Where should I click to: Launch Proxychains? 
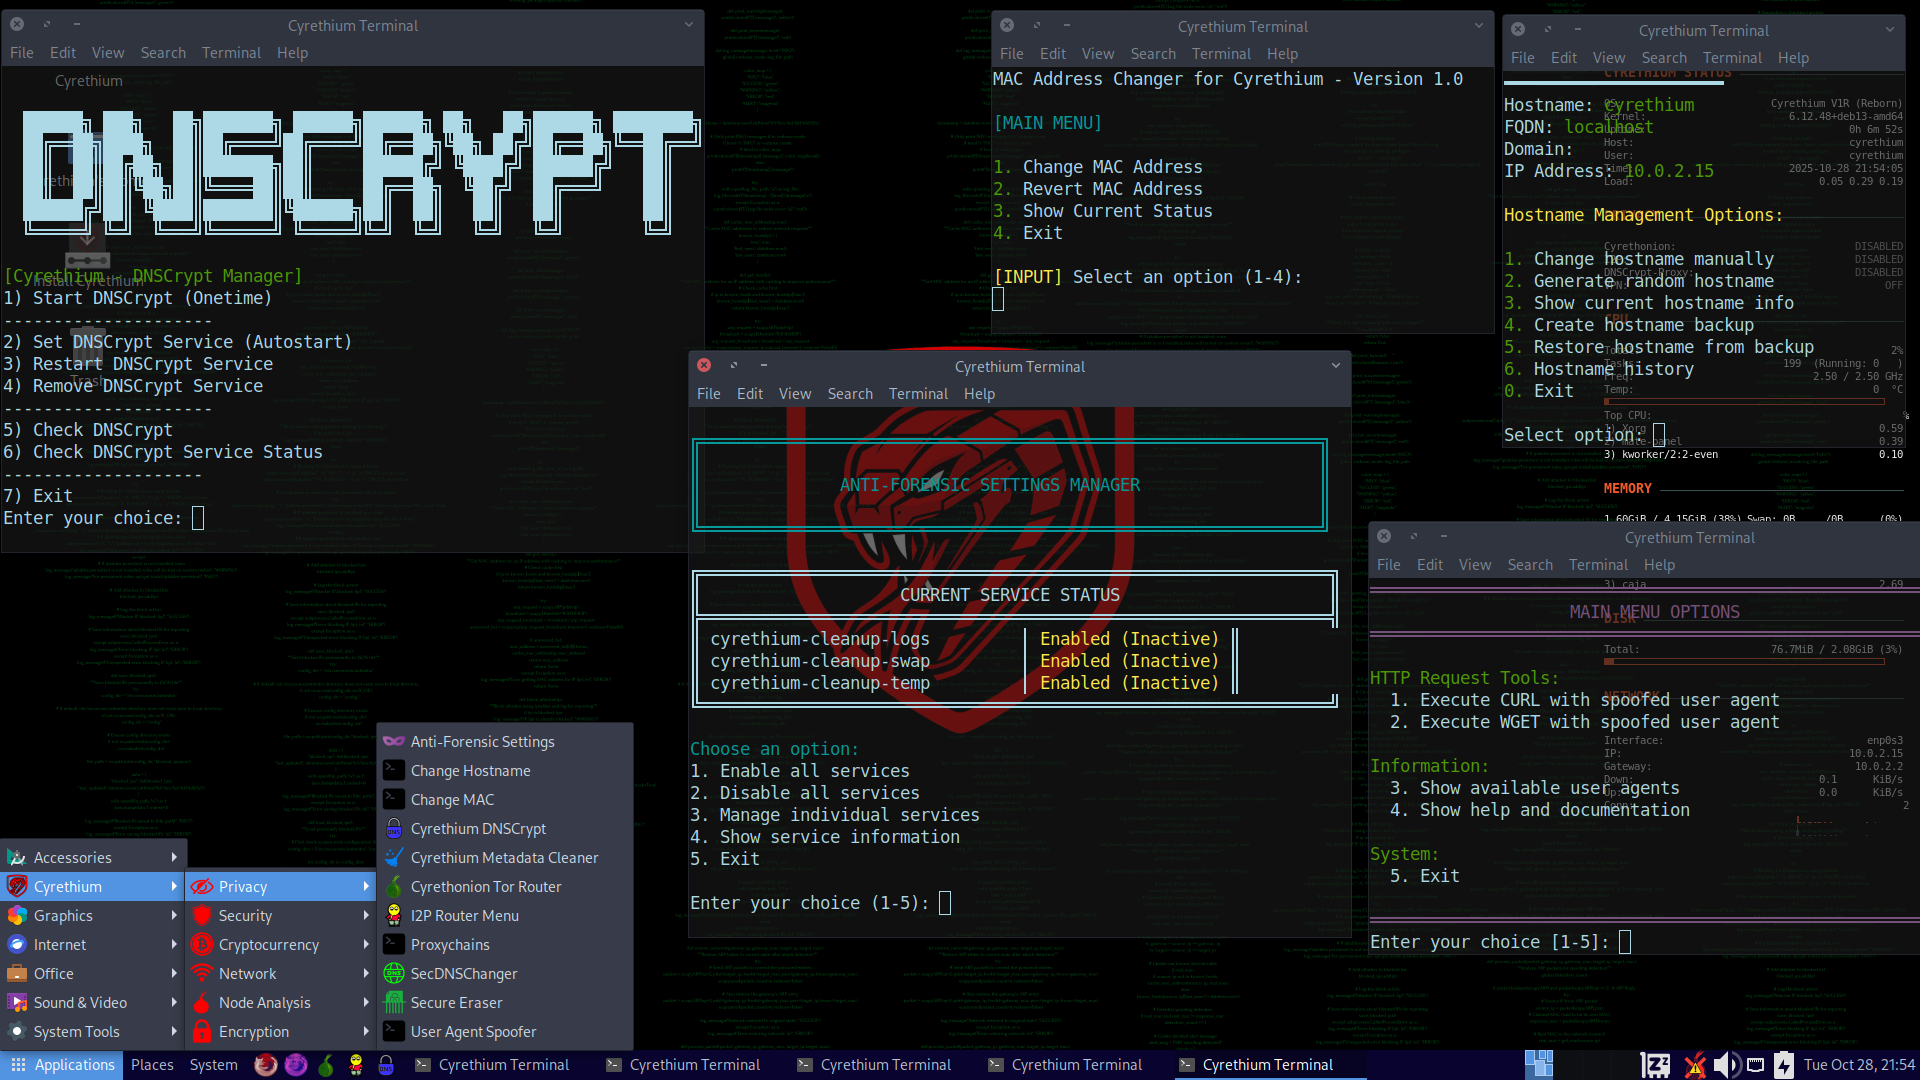(447, 944)
